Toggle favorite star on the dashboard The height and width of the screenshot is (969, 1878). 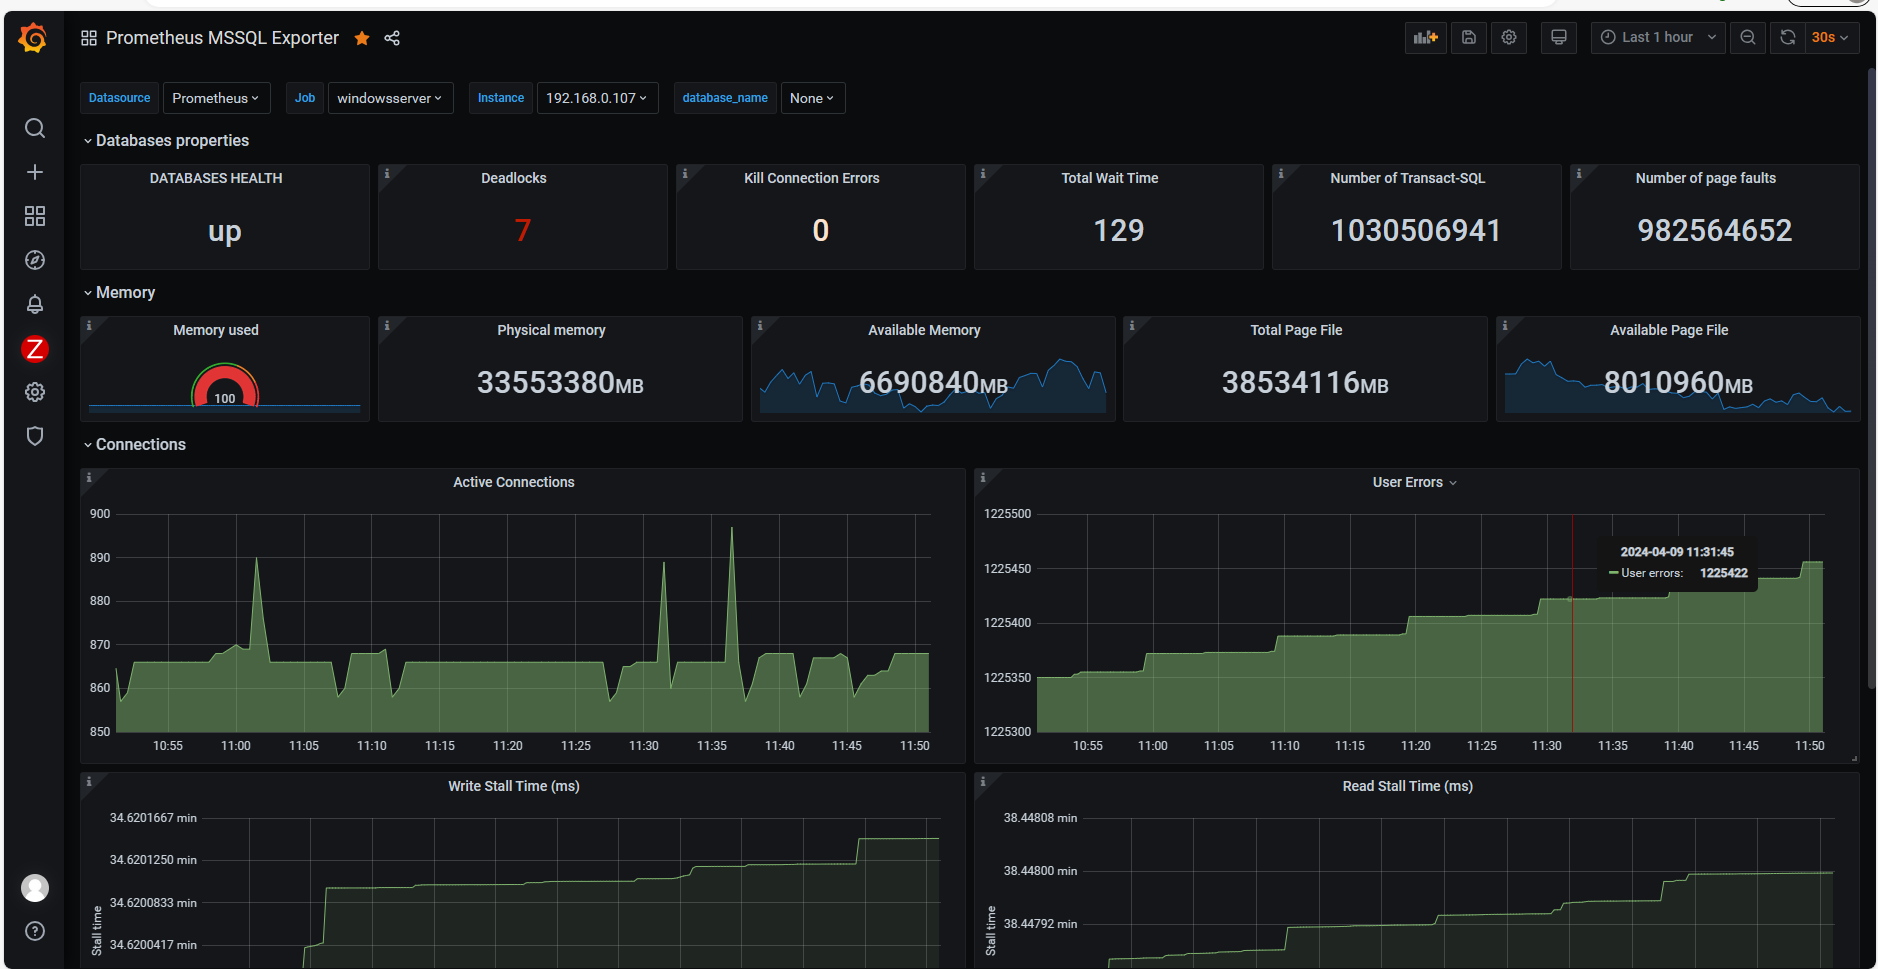coord(361,38)
